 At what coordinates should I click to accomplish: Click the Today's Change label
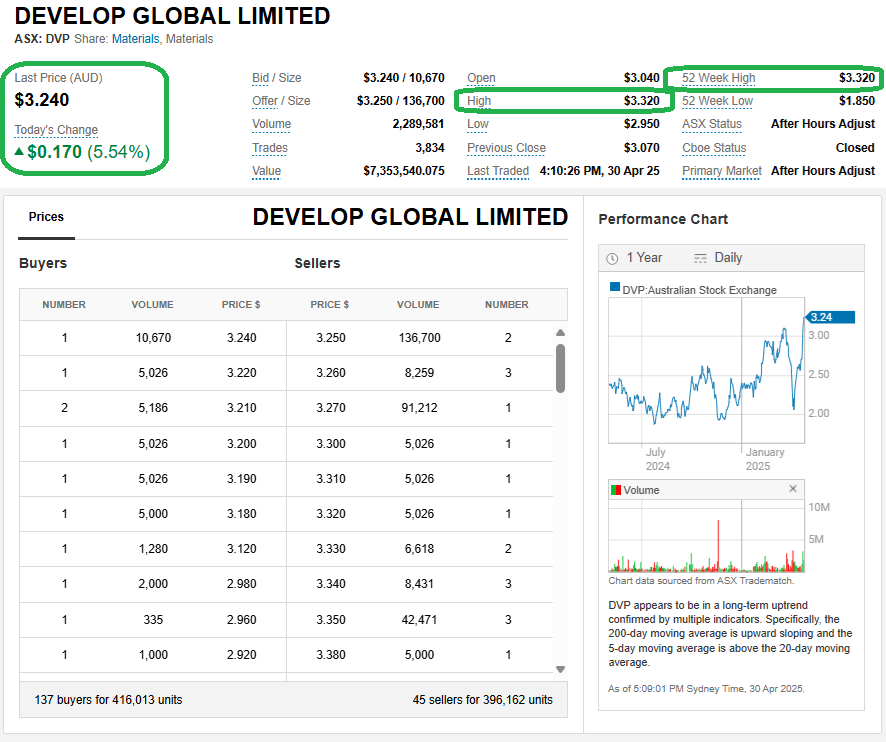pos(56,130)
